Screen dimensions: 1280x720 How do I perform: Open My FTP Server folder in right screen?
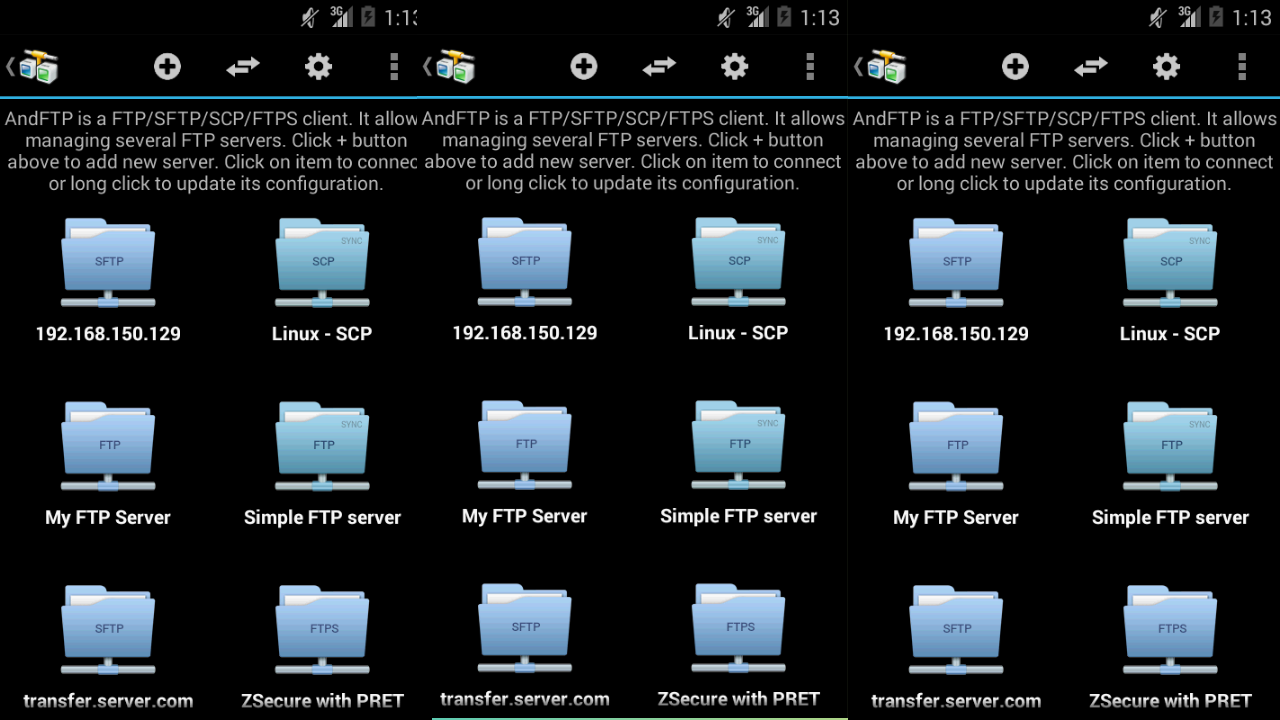(956, 447)
